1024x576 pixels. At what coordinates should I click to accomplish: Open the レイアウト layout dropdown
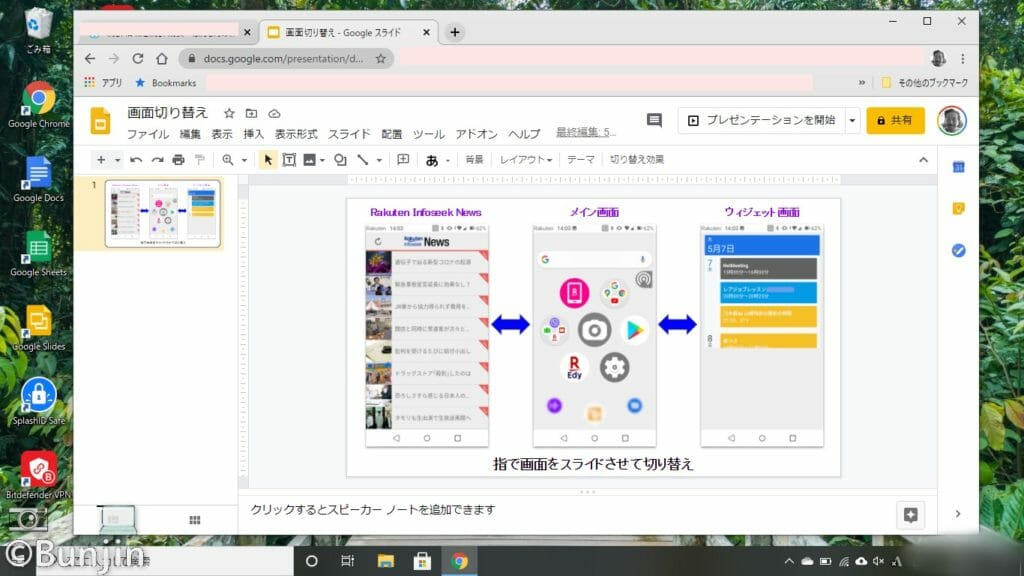coord(526,160)
